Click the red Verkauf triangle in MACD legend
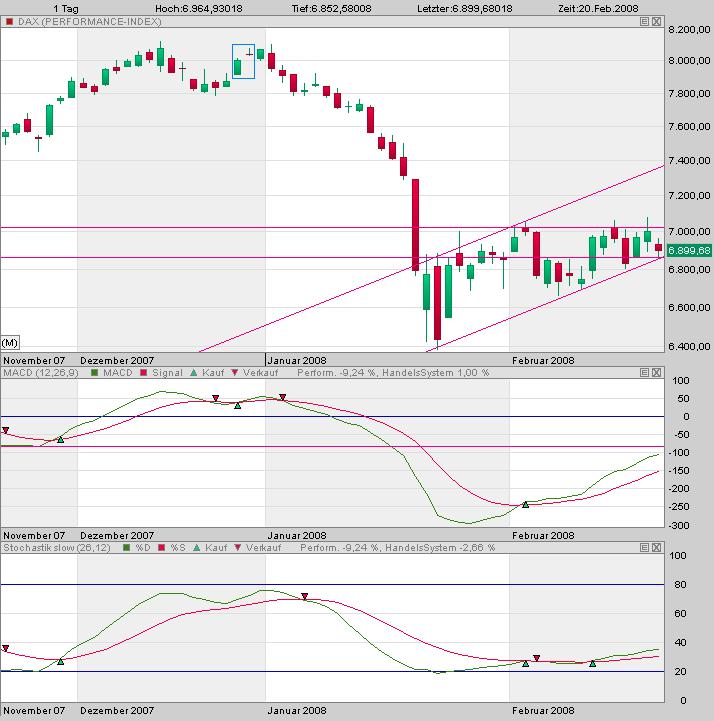Viewport: 714px width, 721px height. tap(234, 372)
